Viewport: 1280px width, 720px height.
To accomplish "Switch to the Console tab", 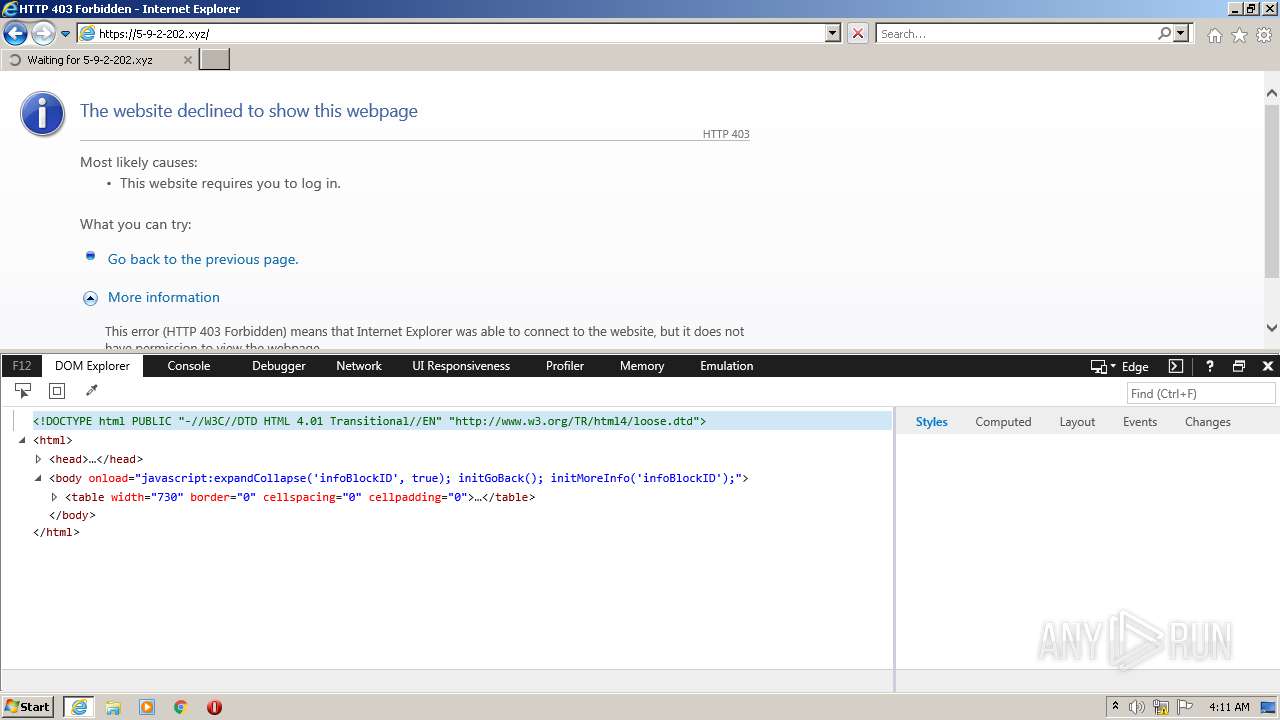I will tap(189, 366).
